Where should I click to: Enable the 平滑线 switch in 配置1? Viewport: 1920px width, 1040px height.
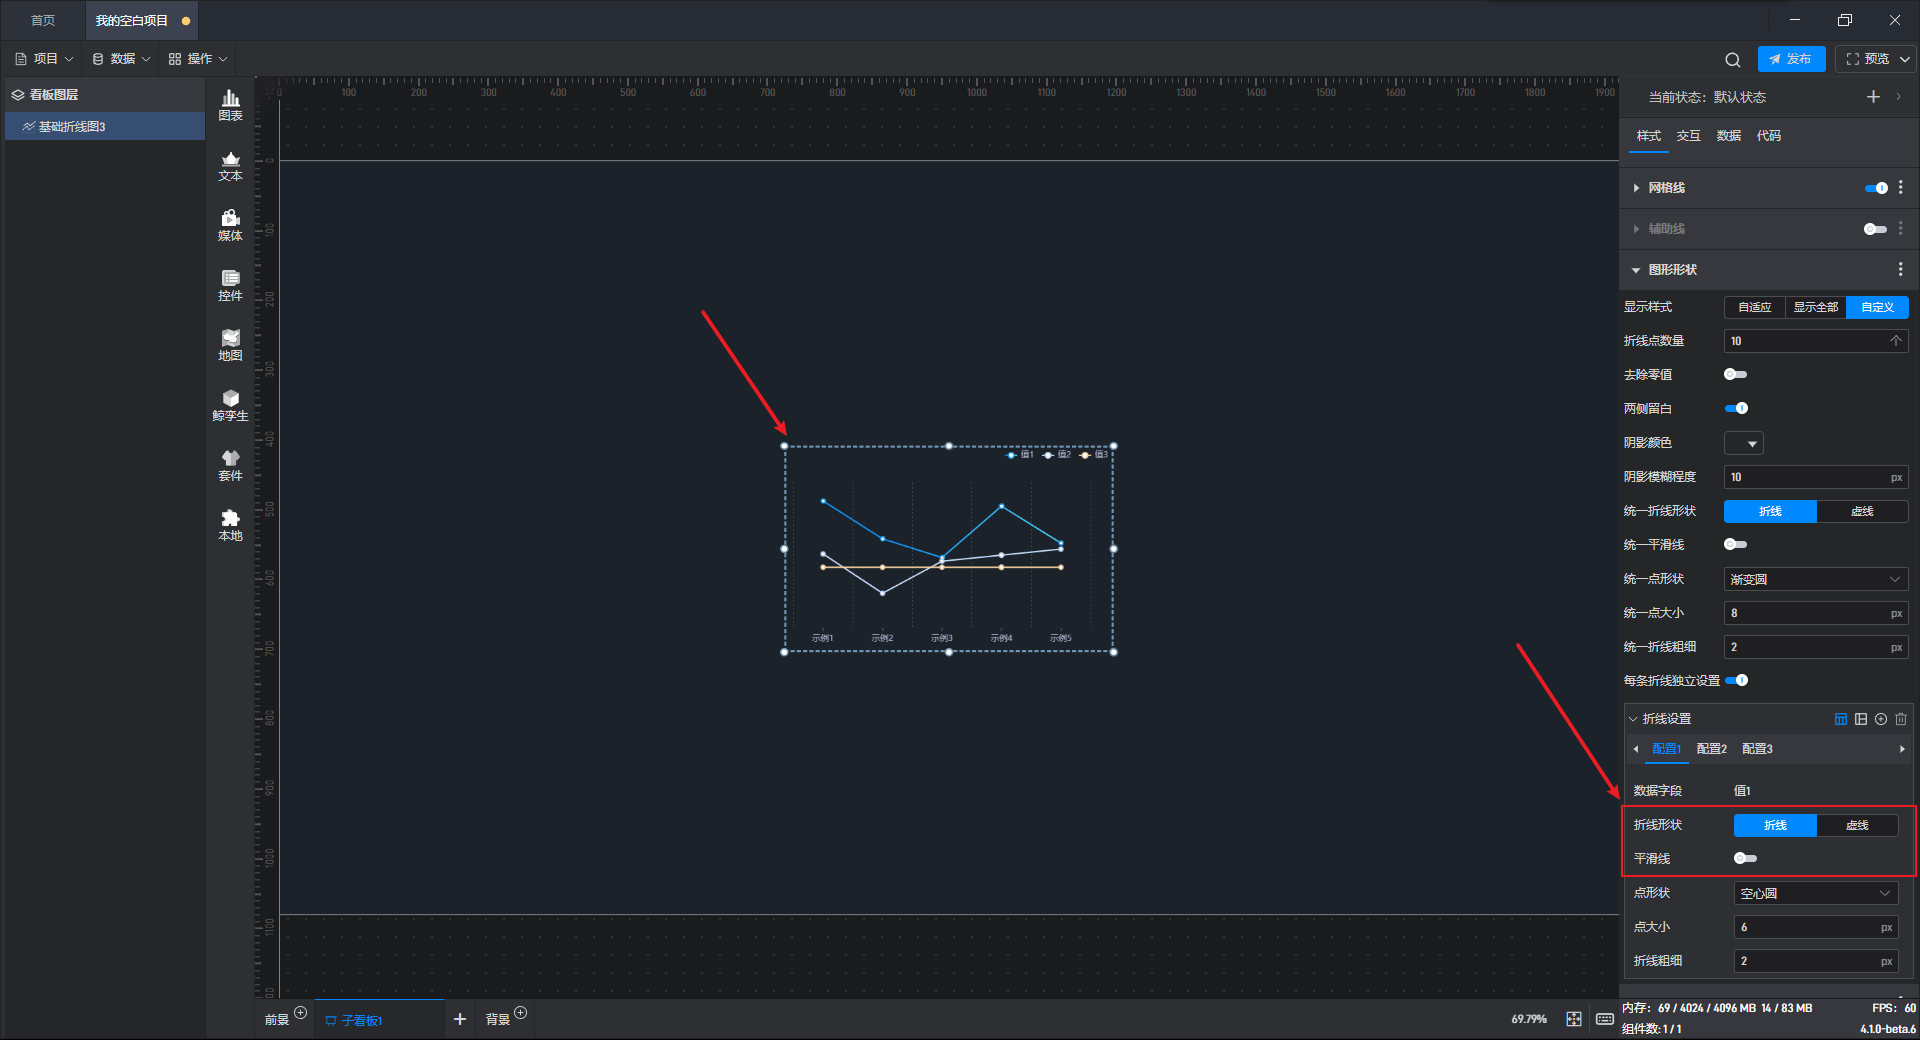[x=1746, y=859]
